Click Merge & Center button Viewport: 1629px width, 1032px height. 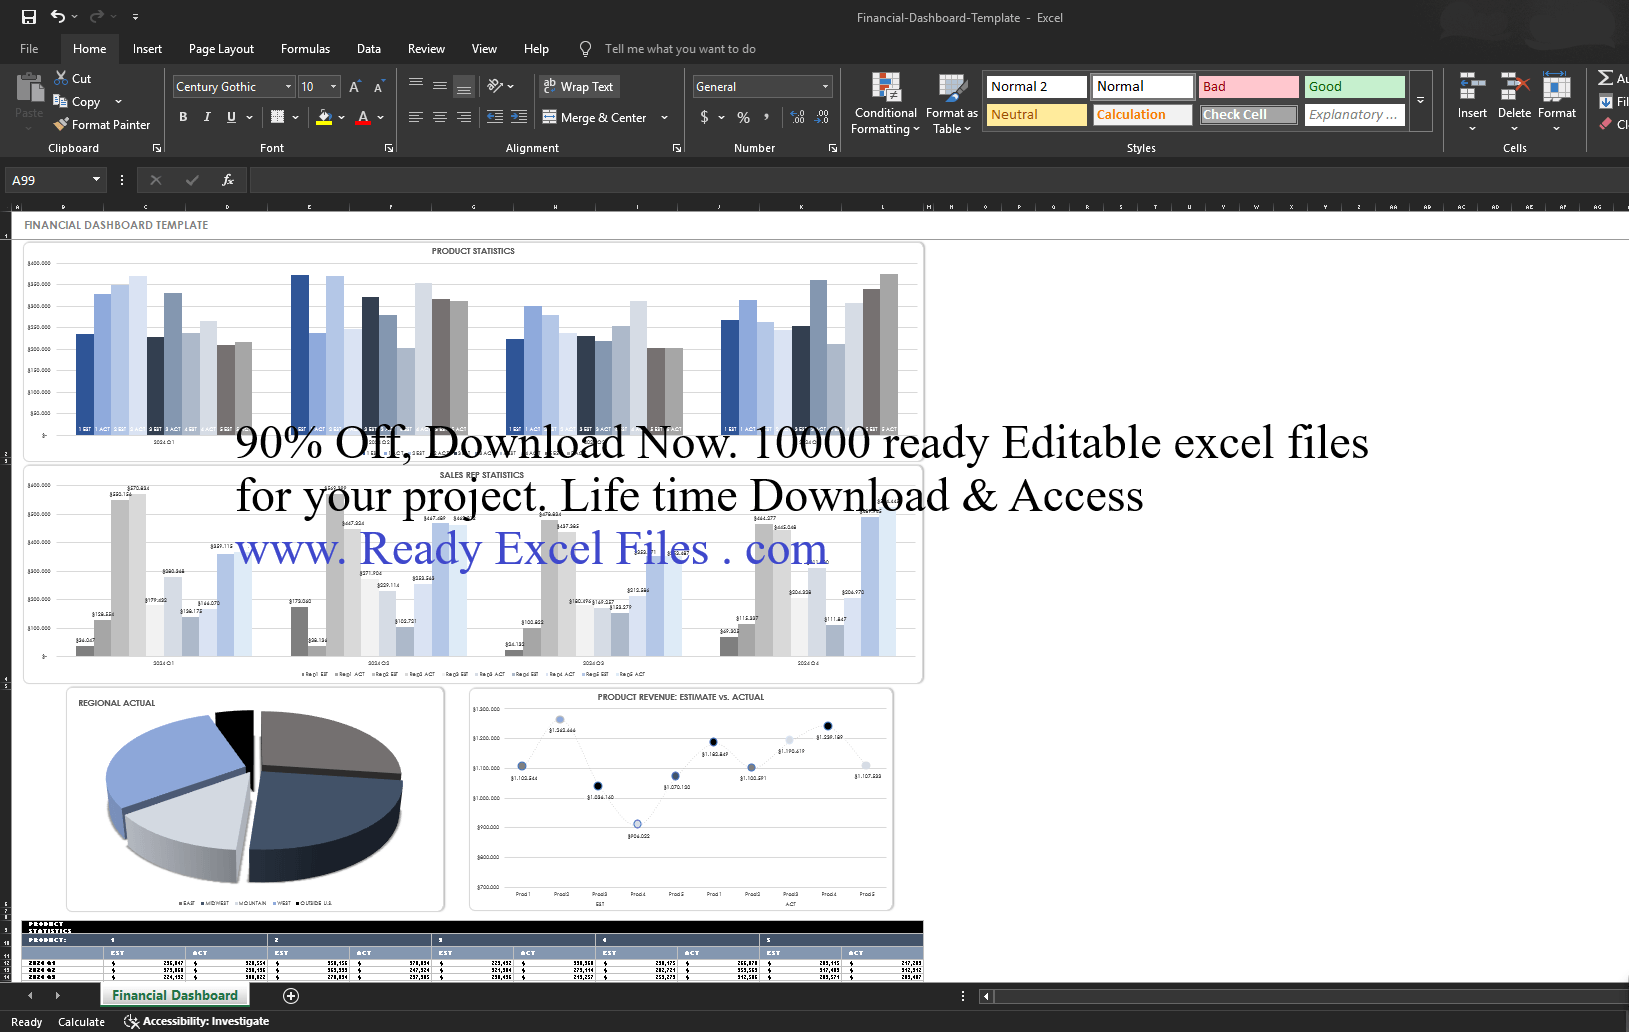coord(596,117)
